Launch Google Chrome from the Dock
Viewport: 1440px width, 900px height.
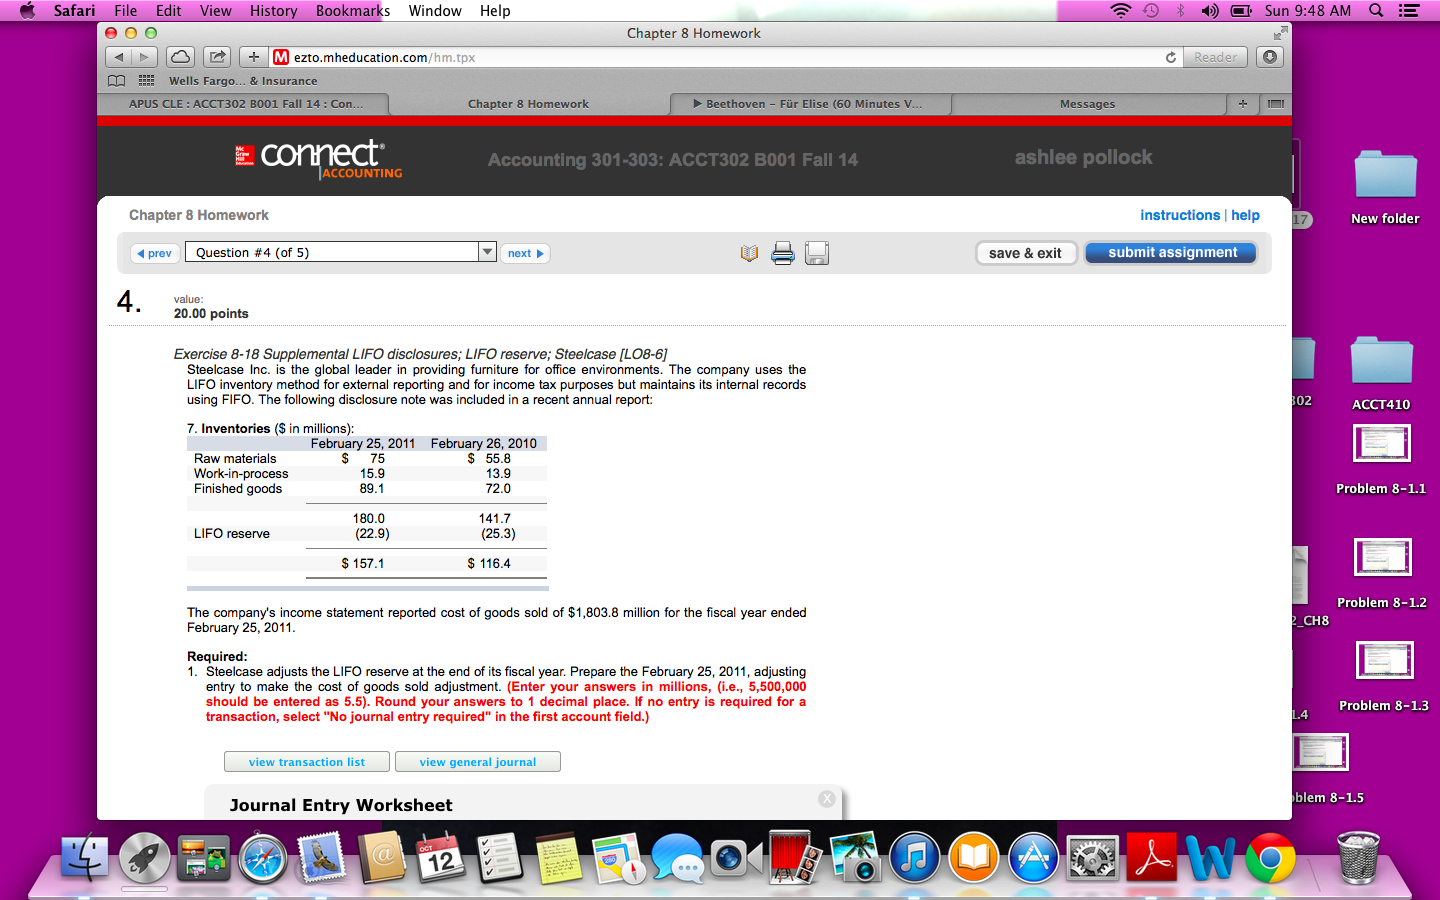click(x=1270, y=858)
